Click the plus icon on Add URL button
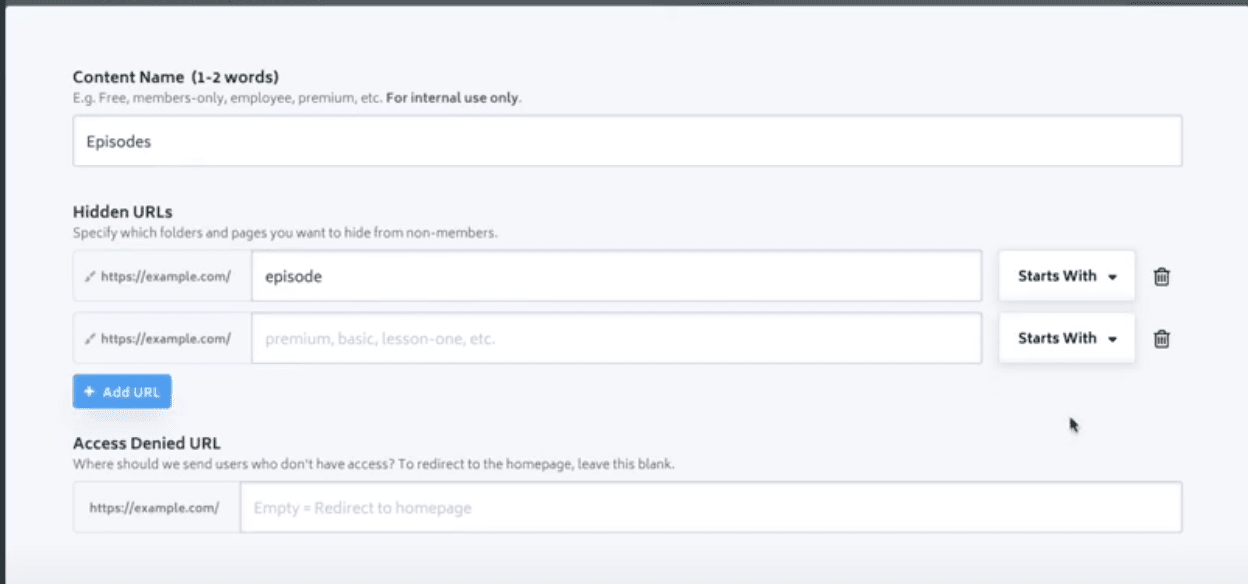 89,392
